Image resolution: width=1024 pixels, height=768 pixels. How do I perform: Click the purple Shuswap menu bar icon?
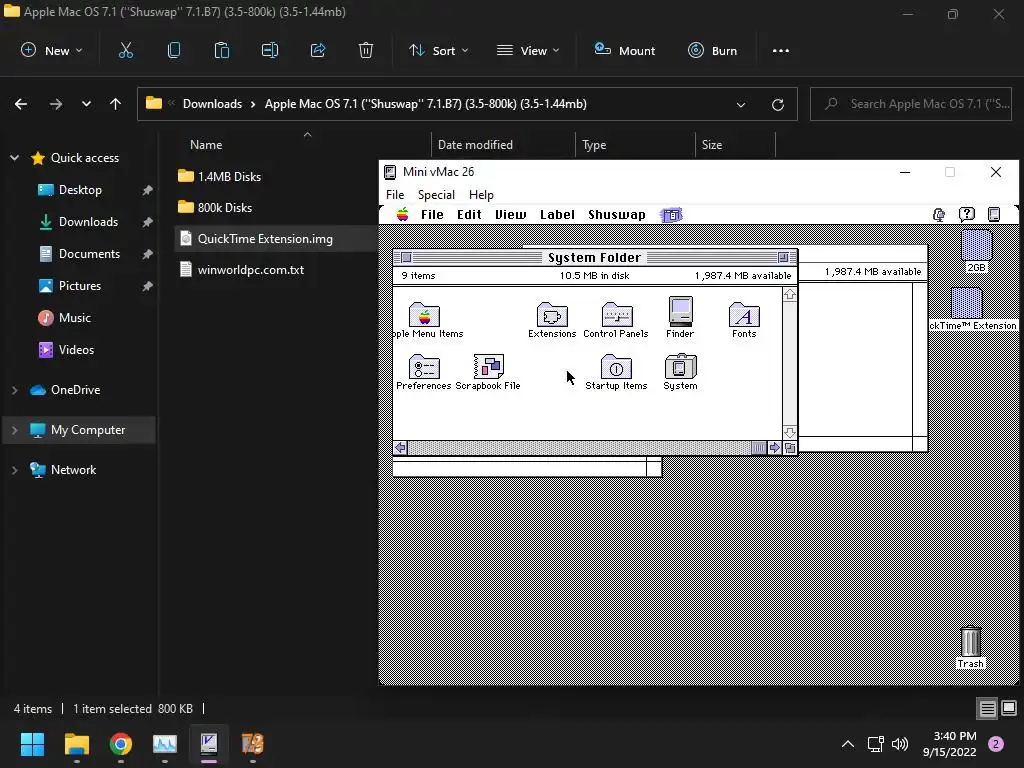coord(671,215)
